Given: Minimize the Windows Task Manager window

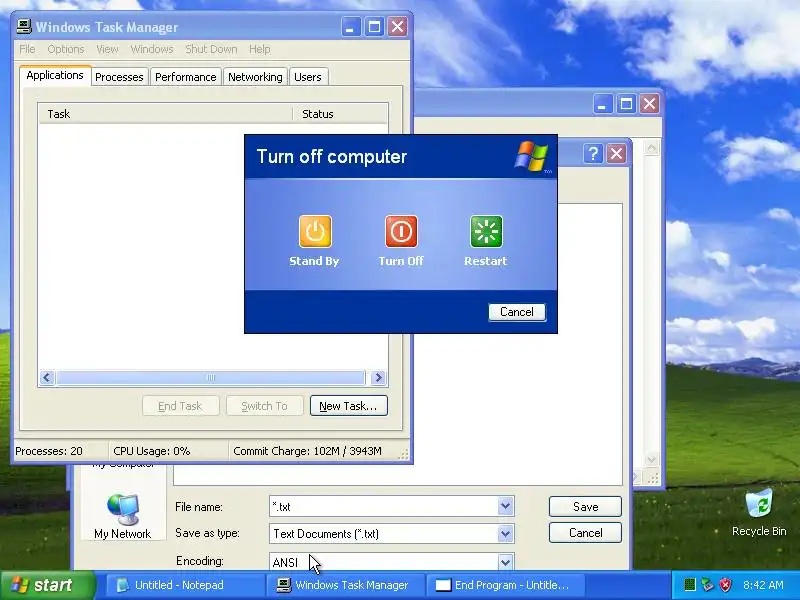Looking at the screenshot, I should point(351,27).
